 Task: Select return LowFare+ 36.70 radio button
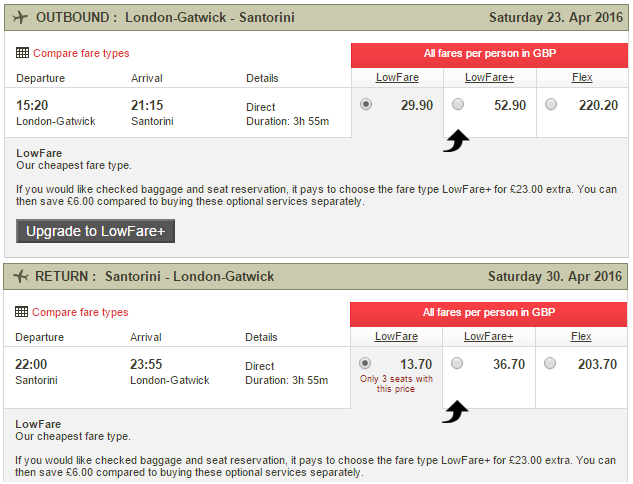[457, 363]
